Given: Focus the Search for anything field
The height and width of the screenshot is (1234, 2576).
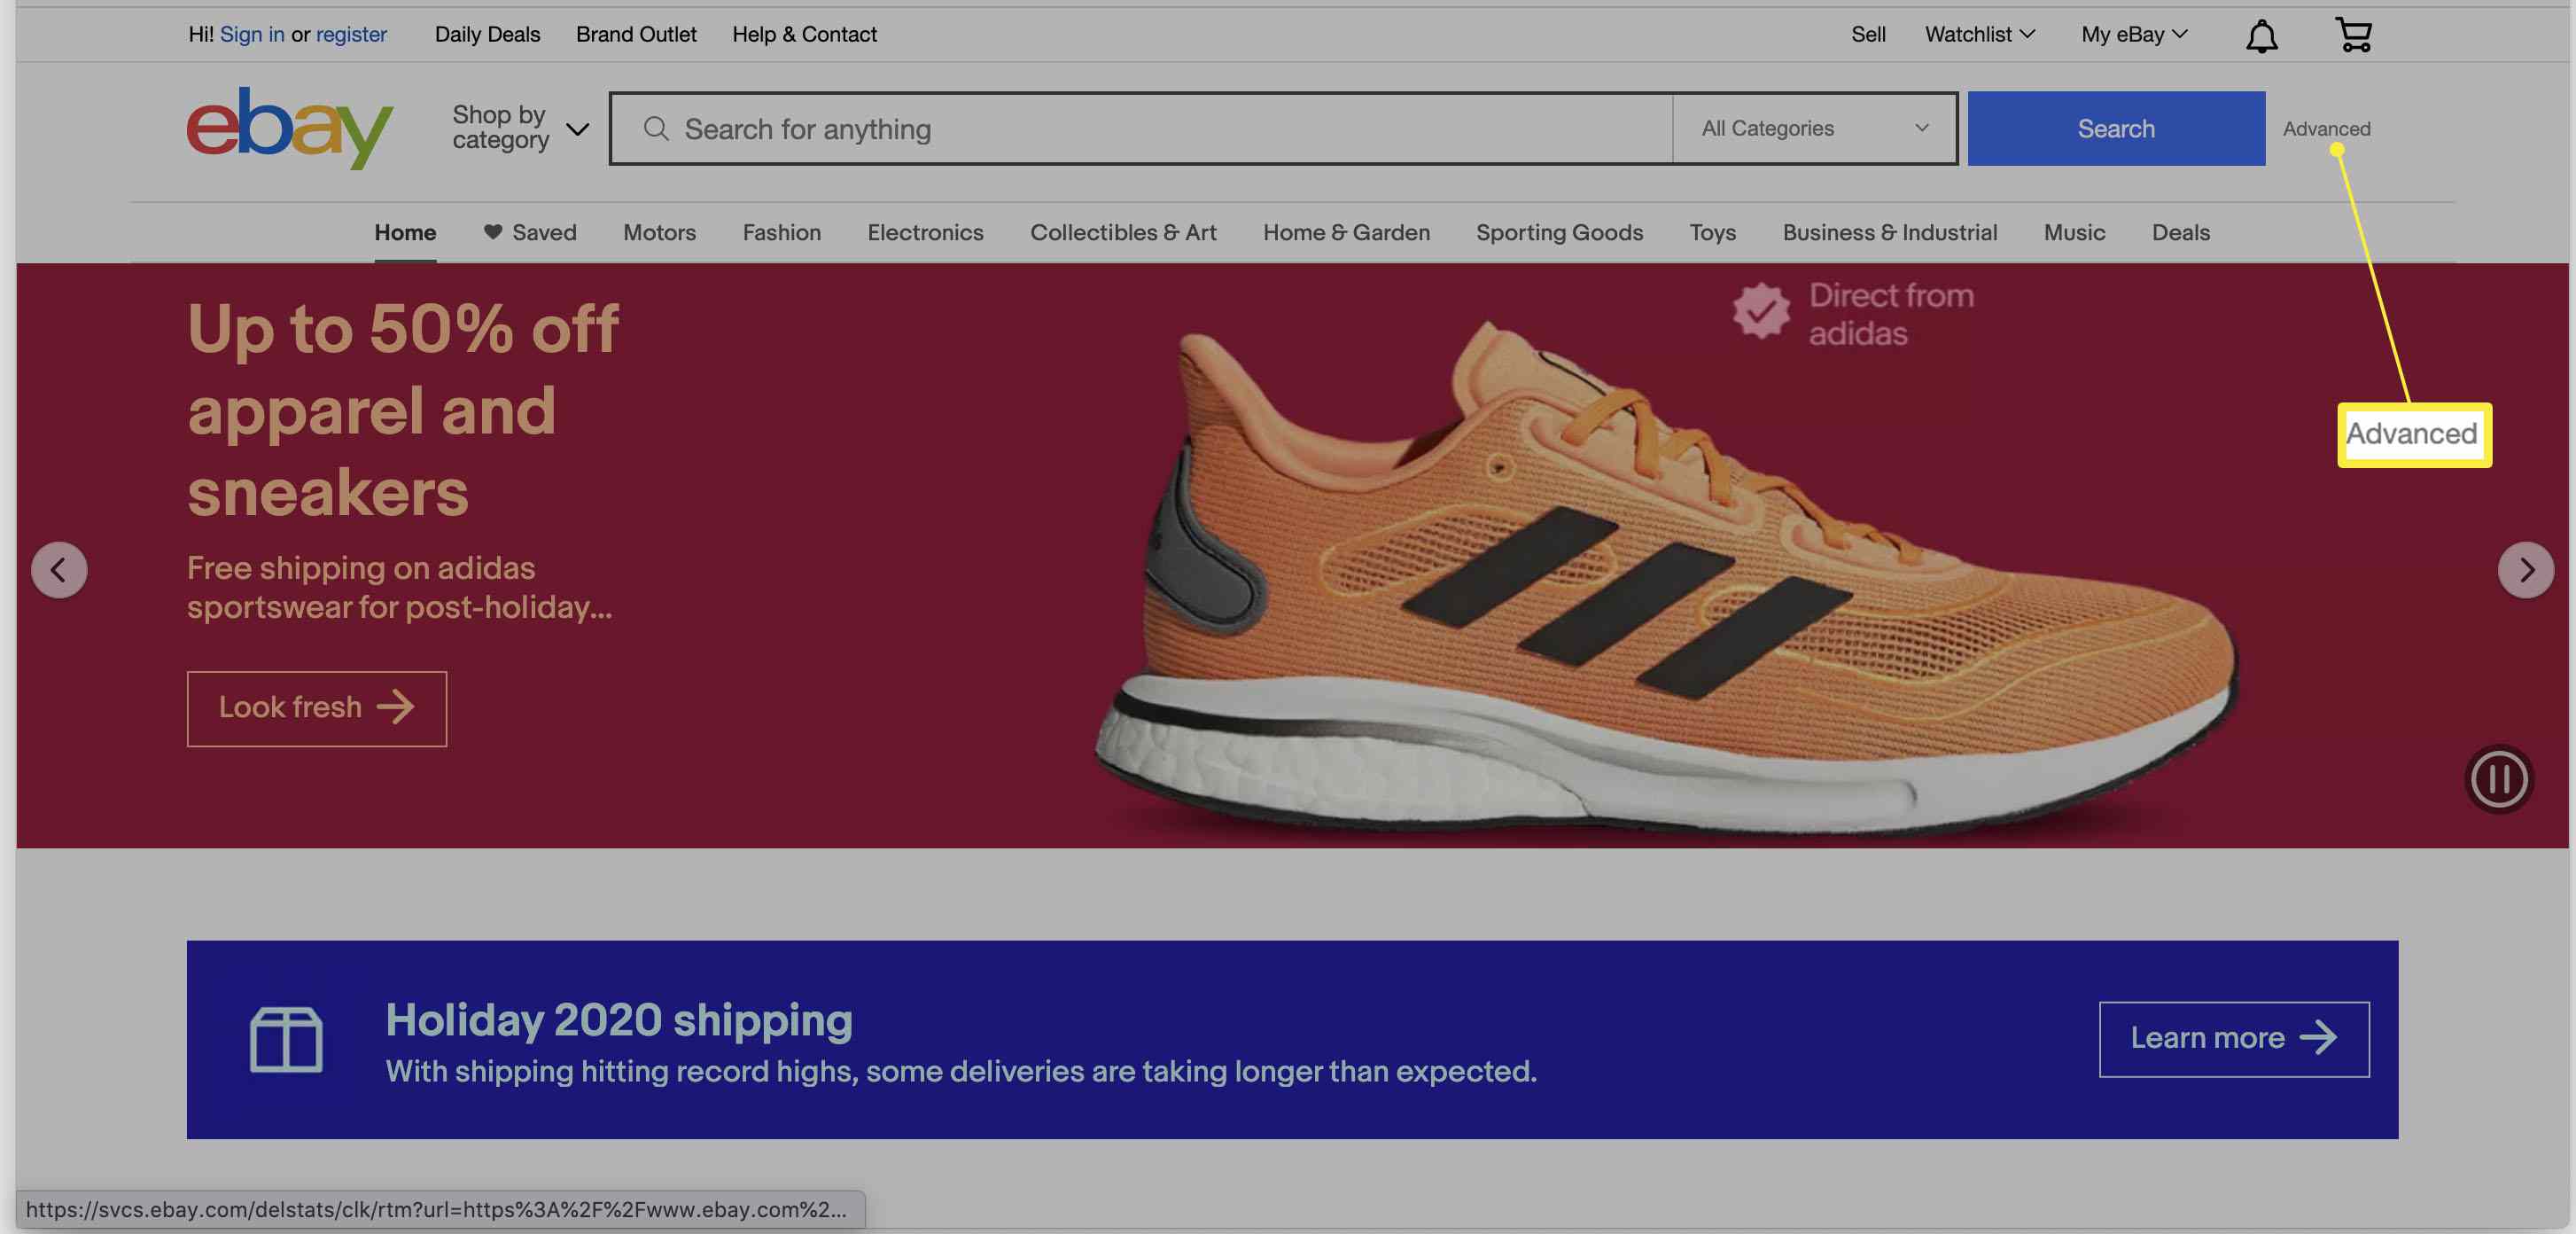Looking at the screenshot, I should [1140, 128].
